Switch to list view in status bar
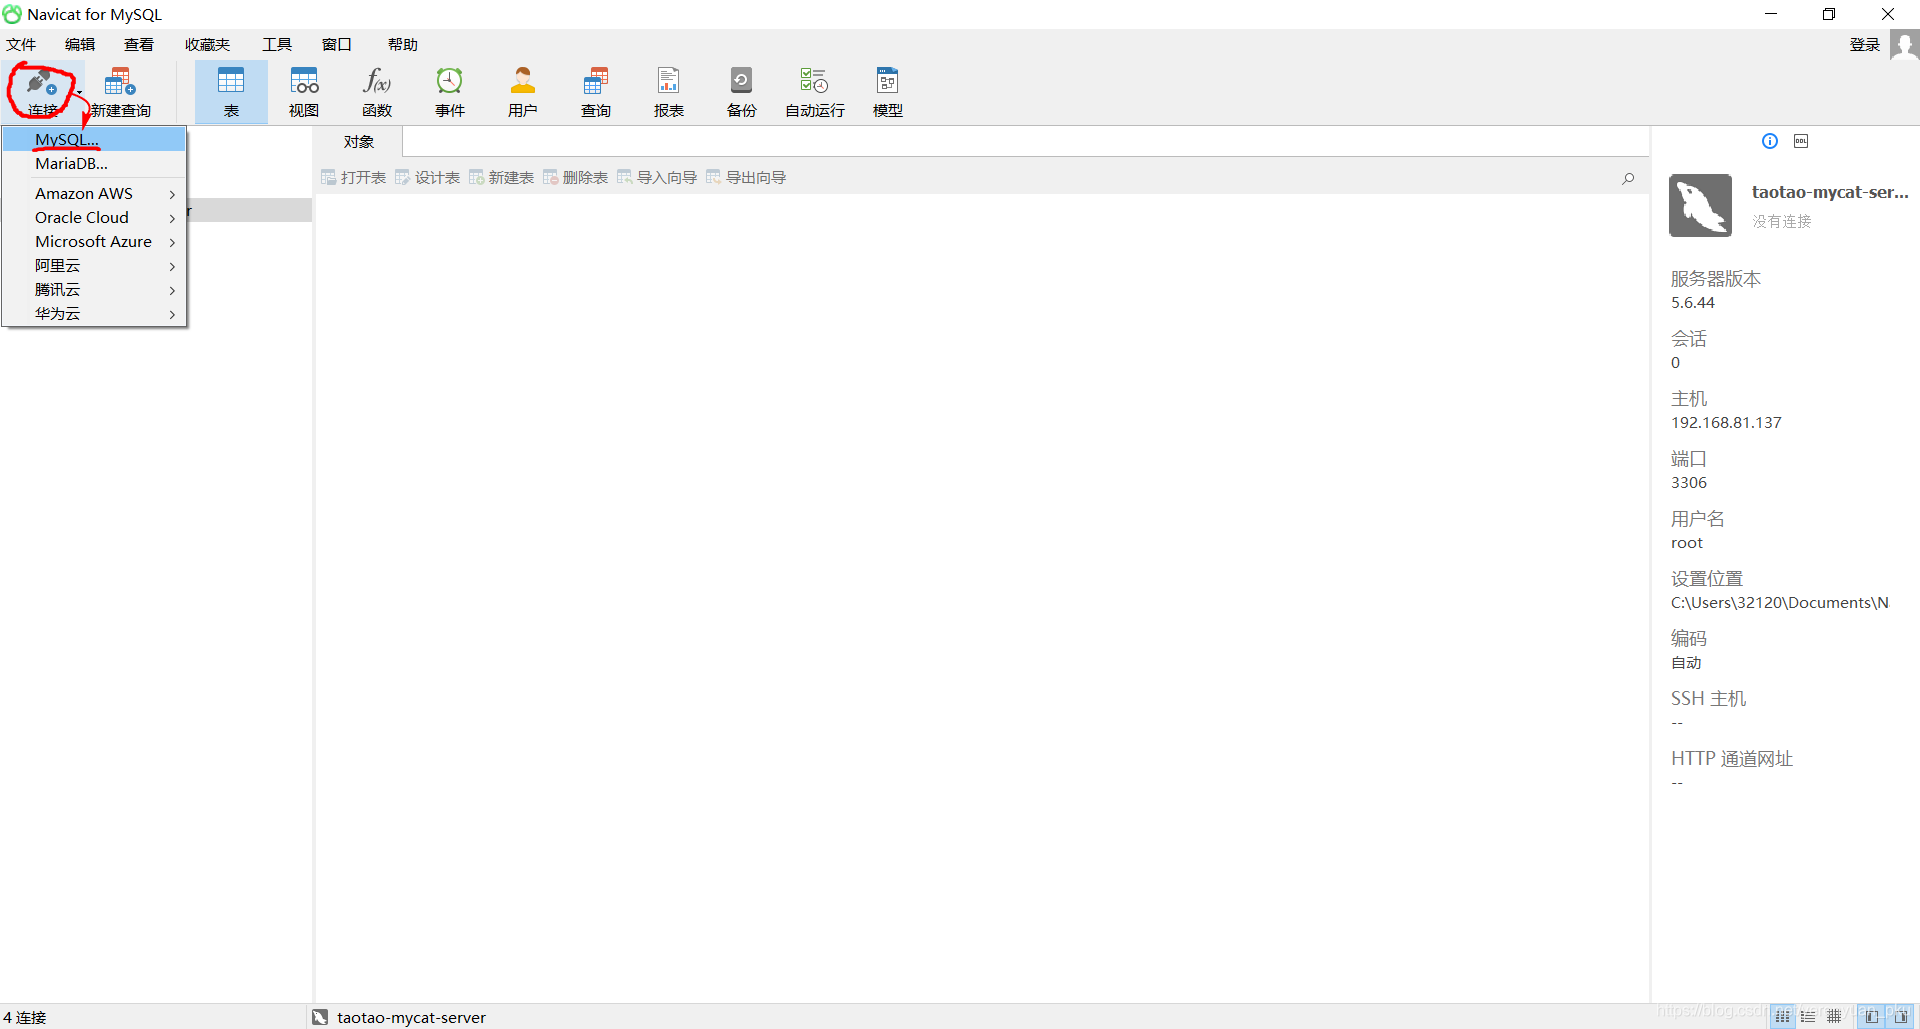The image size is (1920, 1029). [1808, 1016]
